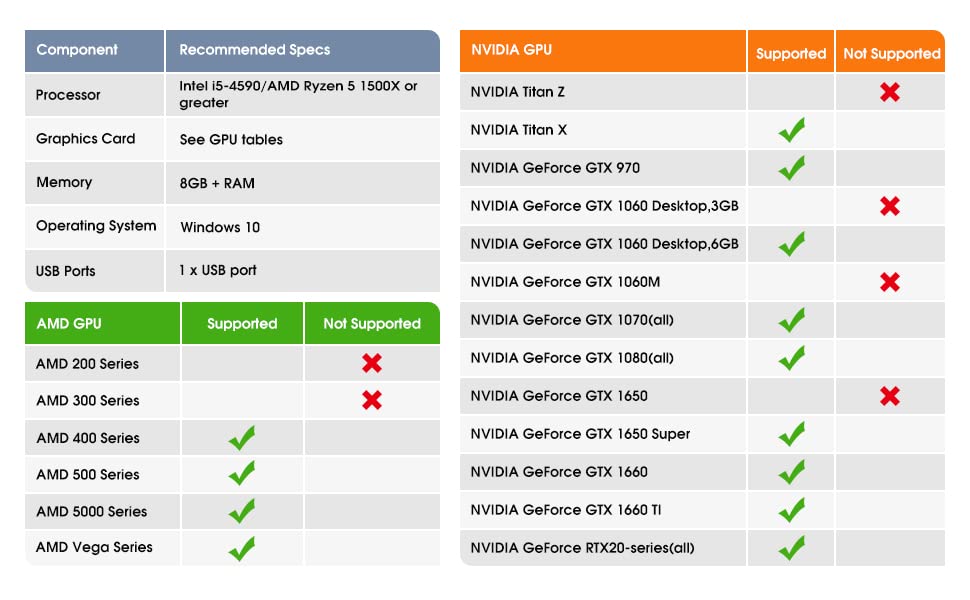
Task: Click the NVIDIA table Not Supported header
Action: click(891, 54)
